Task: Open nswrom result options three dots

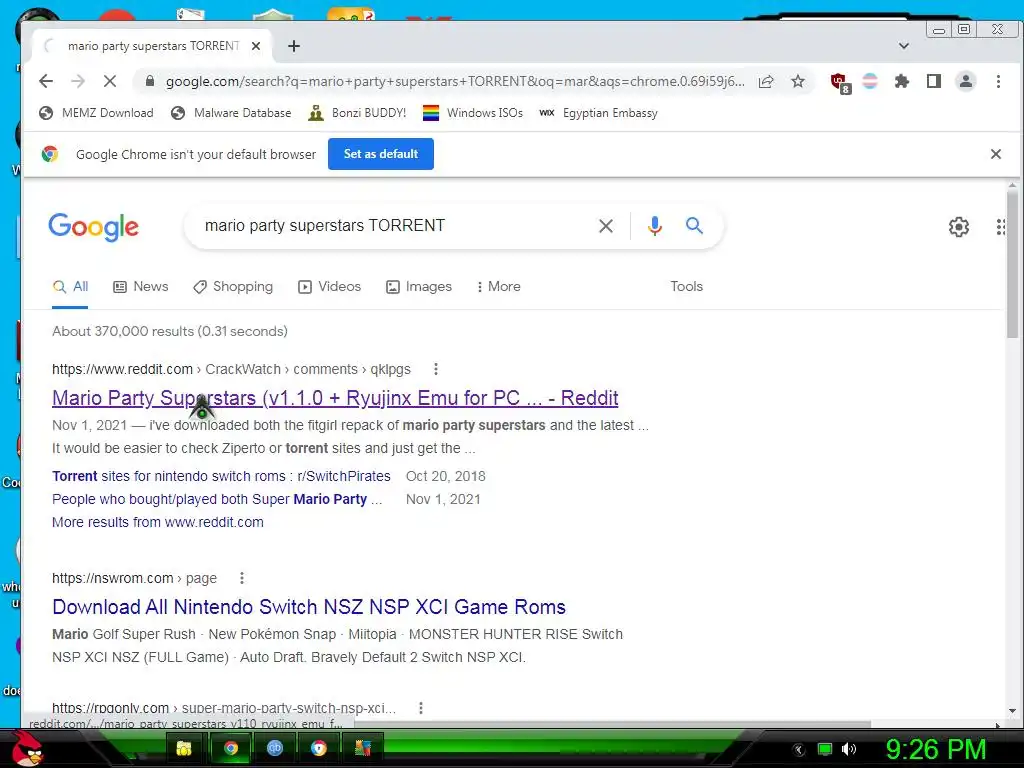Action: [x=242, y=578]
